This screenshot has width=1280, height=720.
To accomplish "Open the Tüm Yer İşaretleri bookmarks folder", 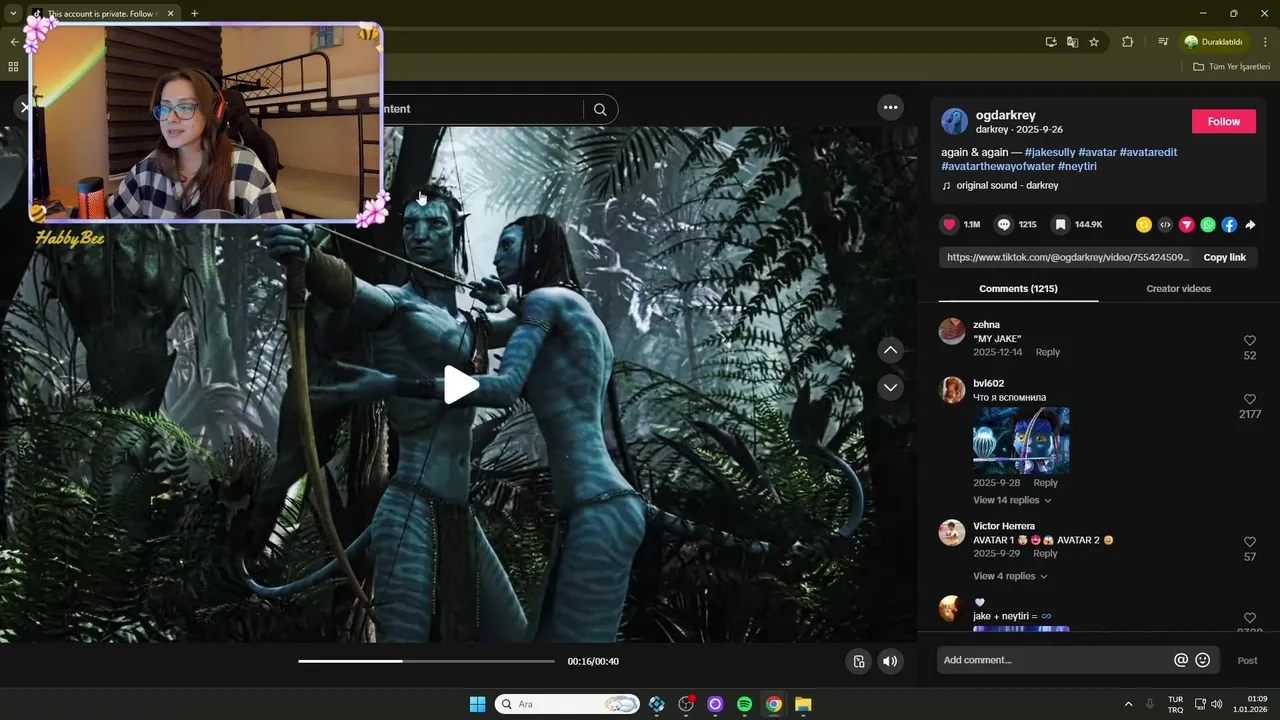I will click(x=1231, y=66).
